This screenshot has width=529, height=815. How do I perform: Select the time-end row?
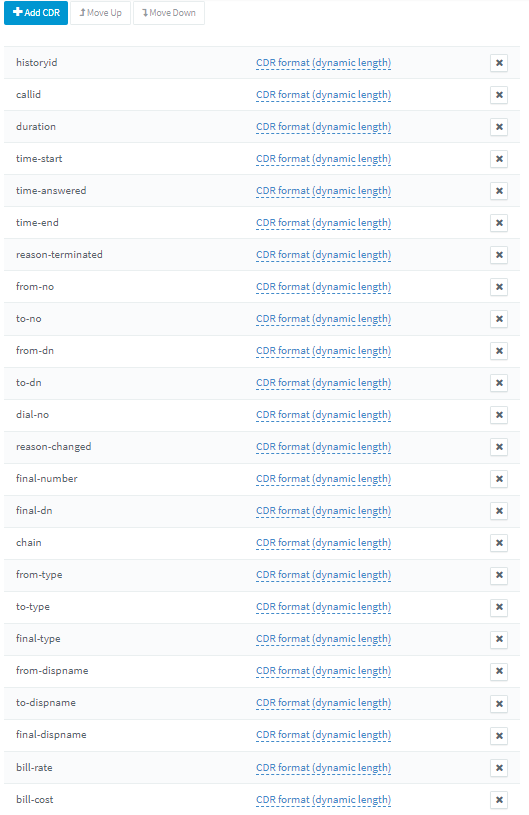(262, 222)
